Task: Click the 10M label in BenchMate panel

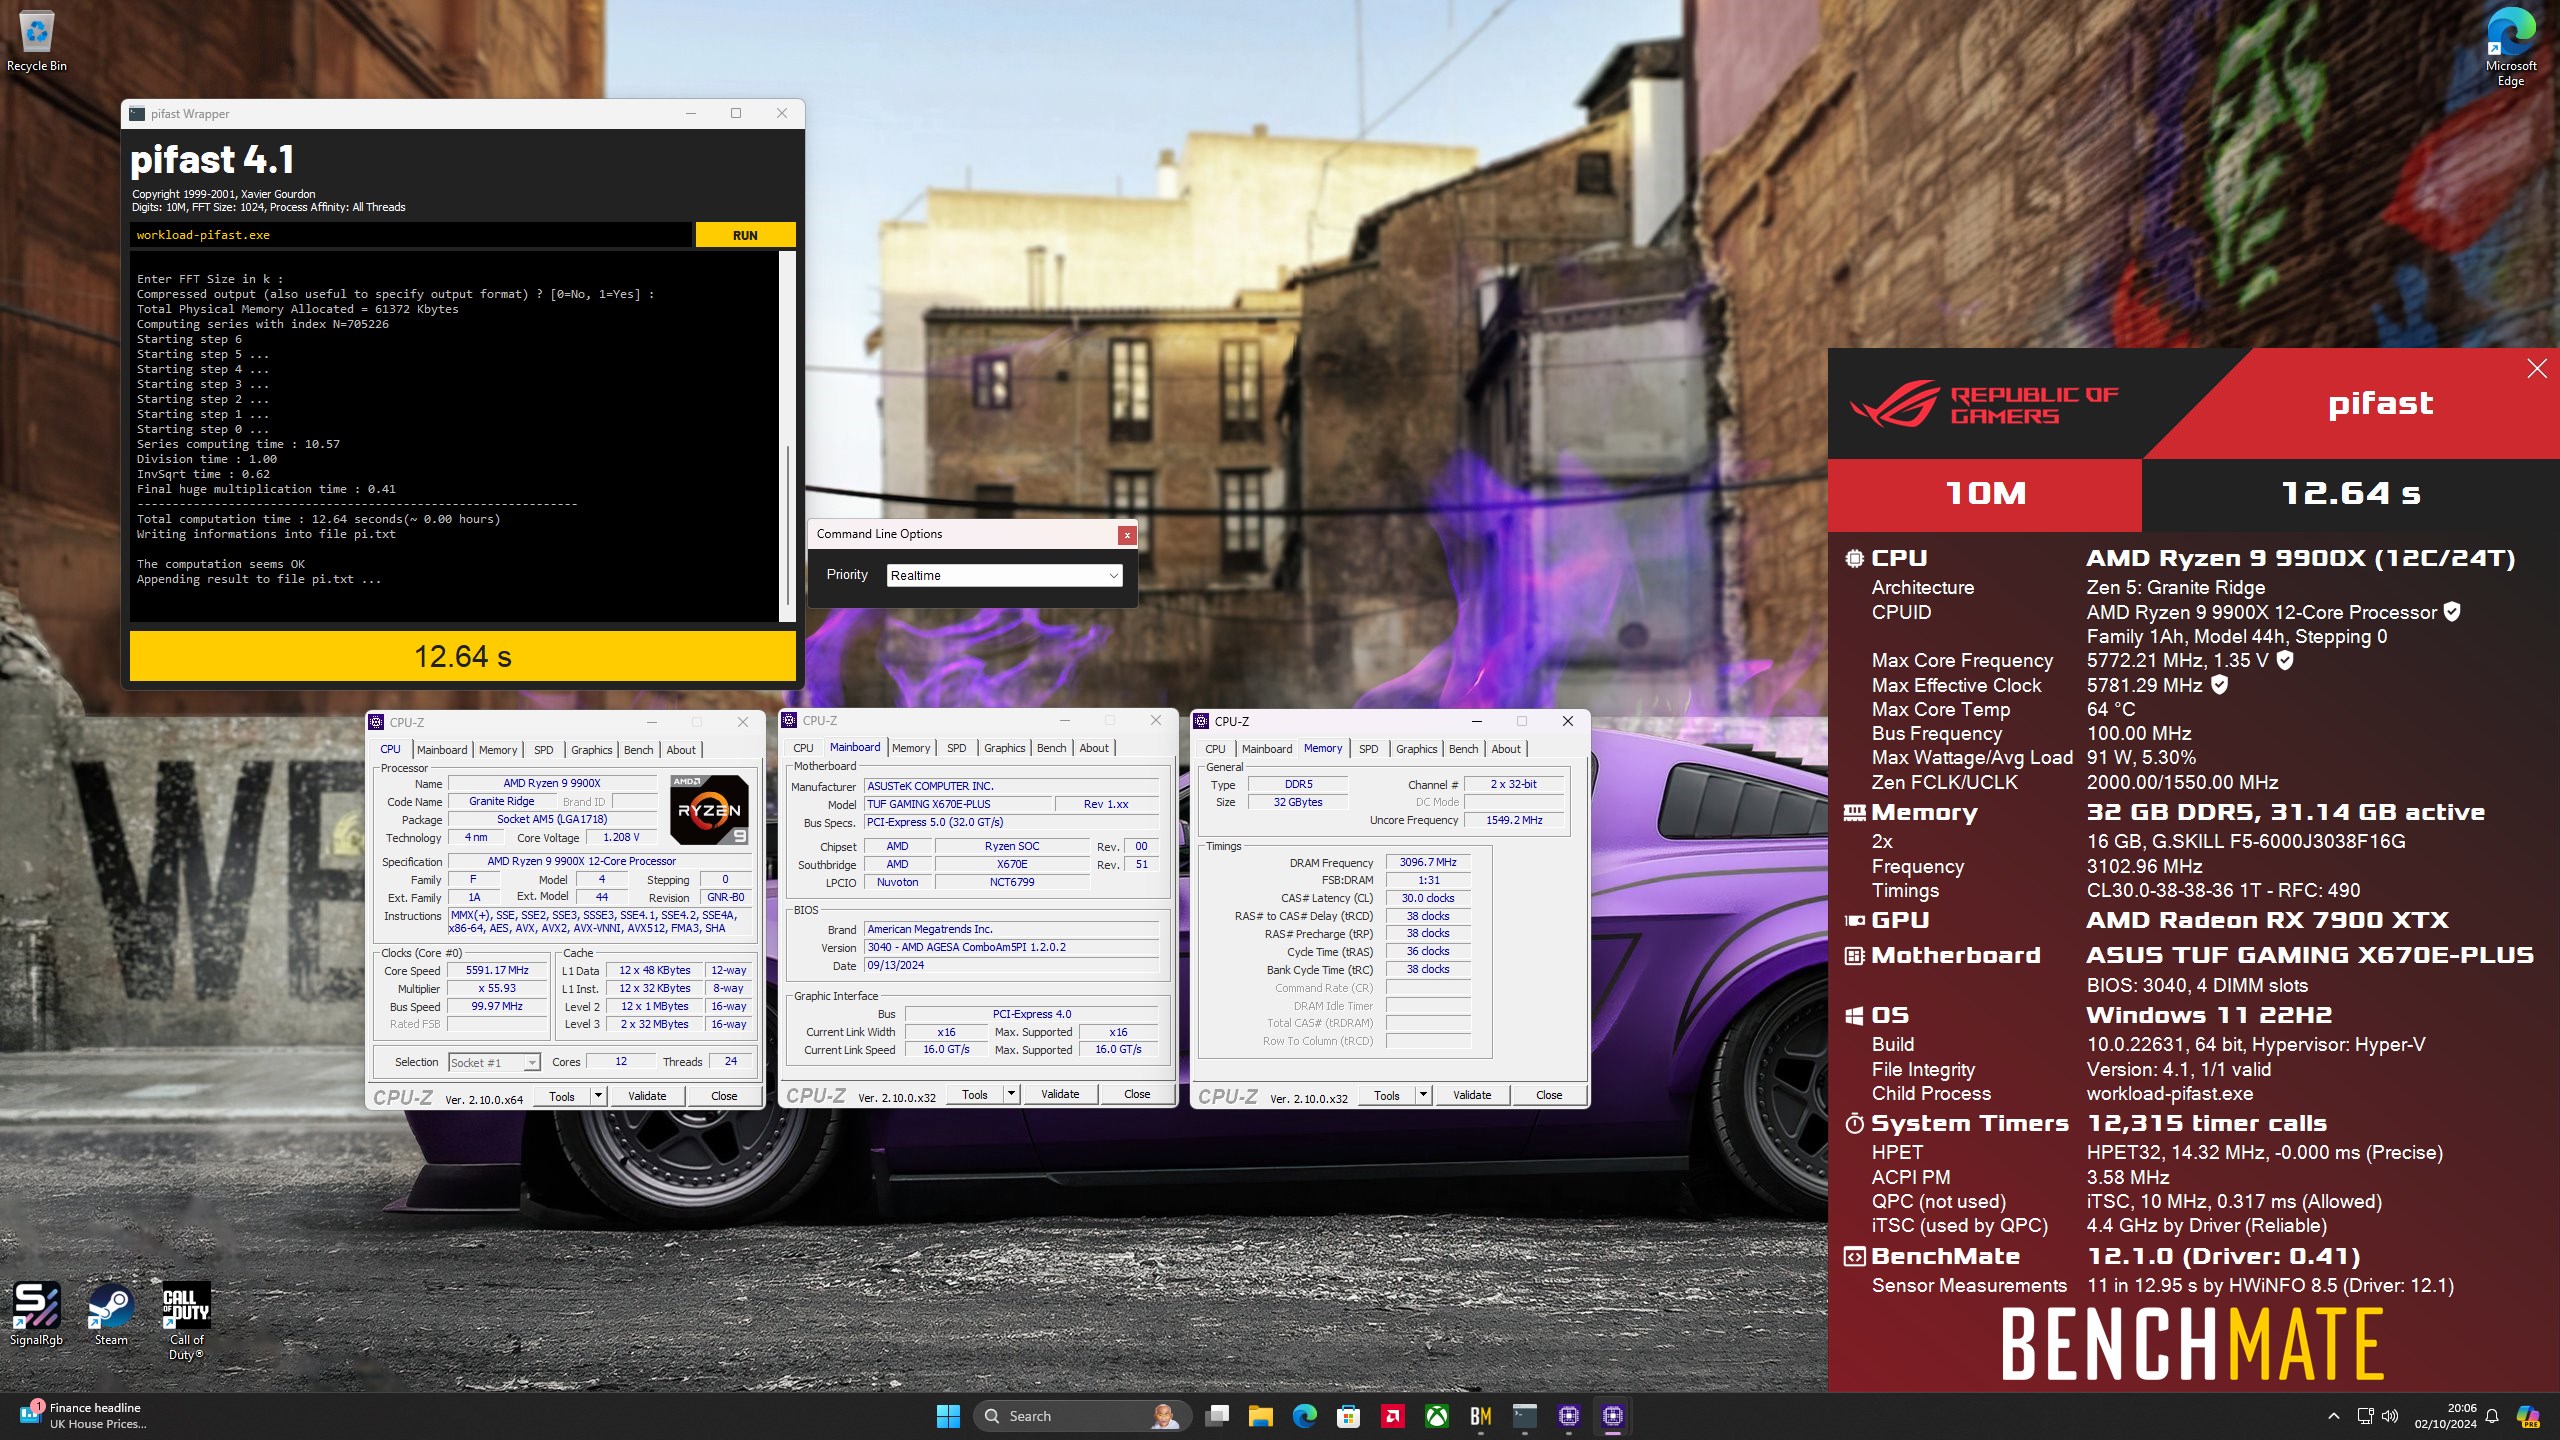Action: tap(1985, 493)
